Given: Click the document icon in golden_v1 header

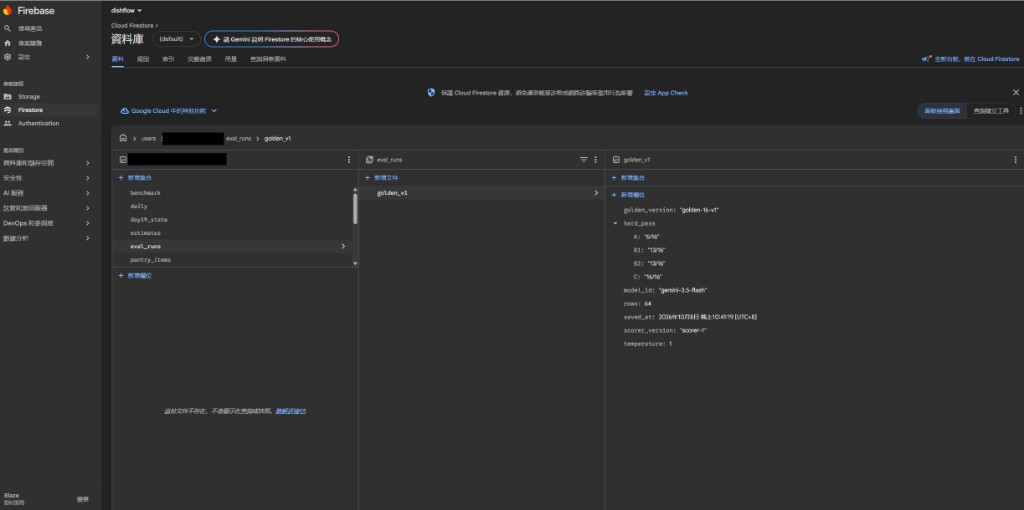Looking at the screenshot, I should point(616,159).
